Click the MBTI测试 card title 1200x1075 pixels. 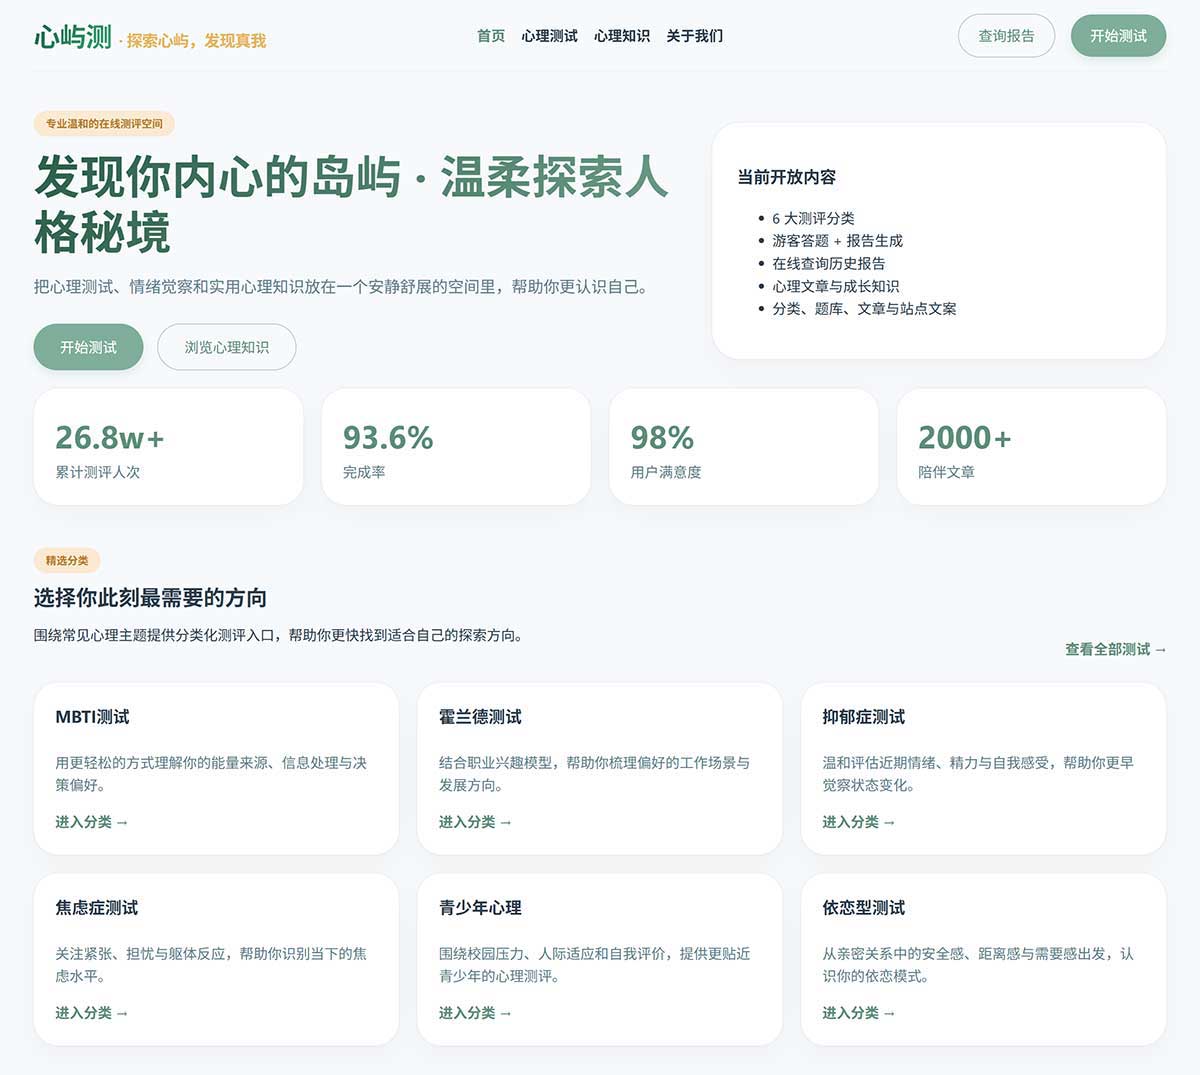(x=92, y=717)
